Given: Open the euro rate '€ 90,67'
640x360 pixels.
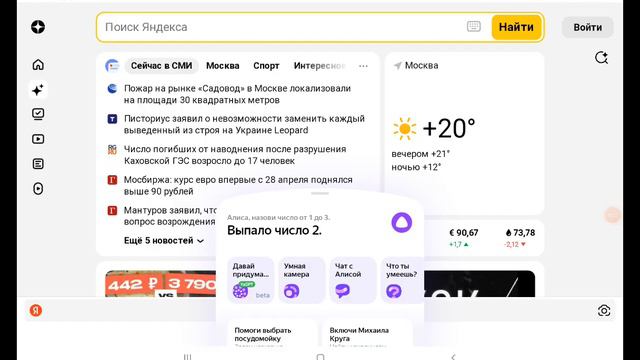Looking at the screenshot, I should click(x=463, y=233).
